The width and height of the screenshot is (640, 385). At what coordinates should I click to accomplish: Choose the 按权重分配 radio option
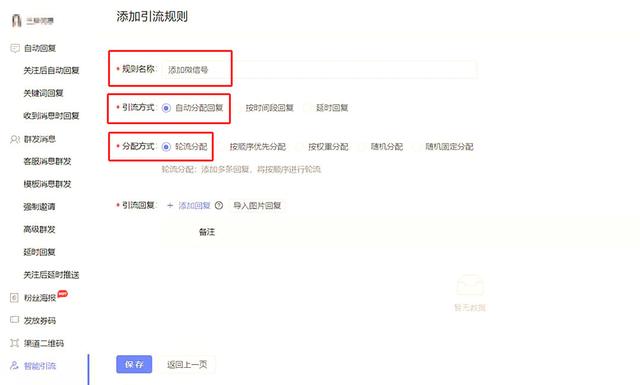(x=323, y=147)
